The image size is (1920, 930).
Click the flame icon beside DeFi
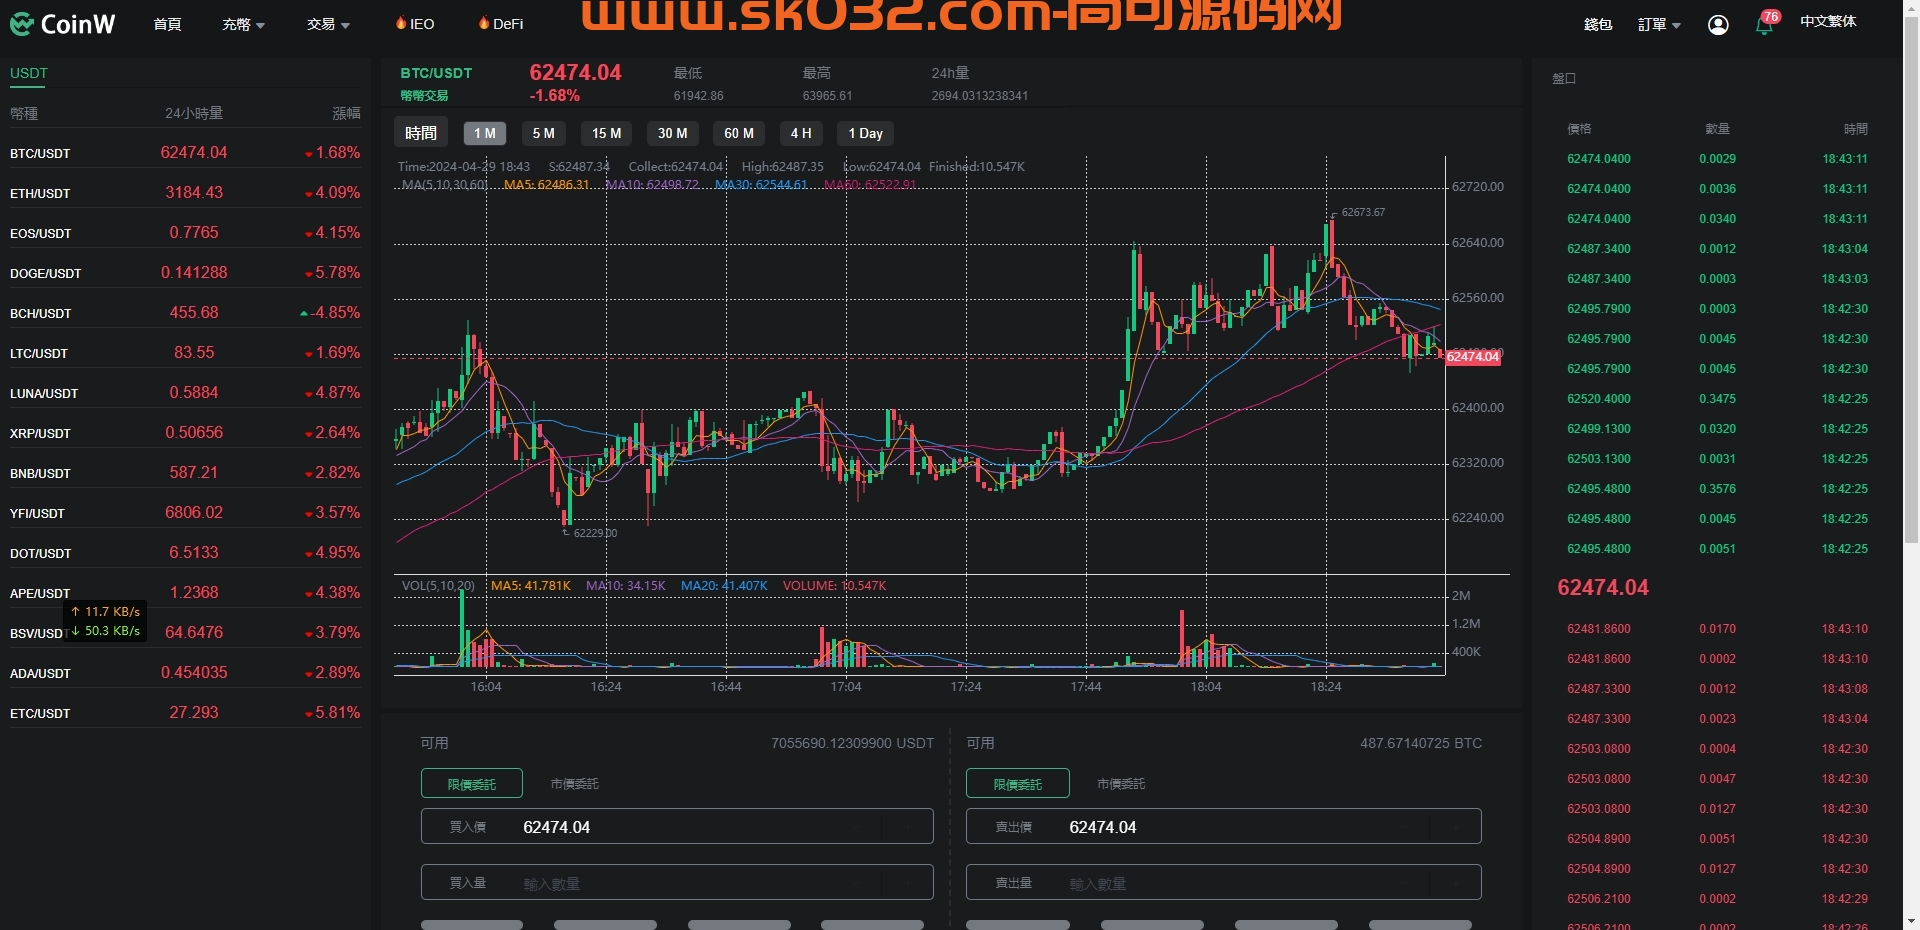point(484,23)
